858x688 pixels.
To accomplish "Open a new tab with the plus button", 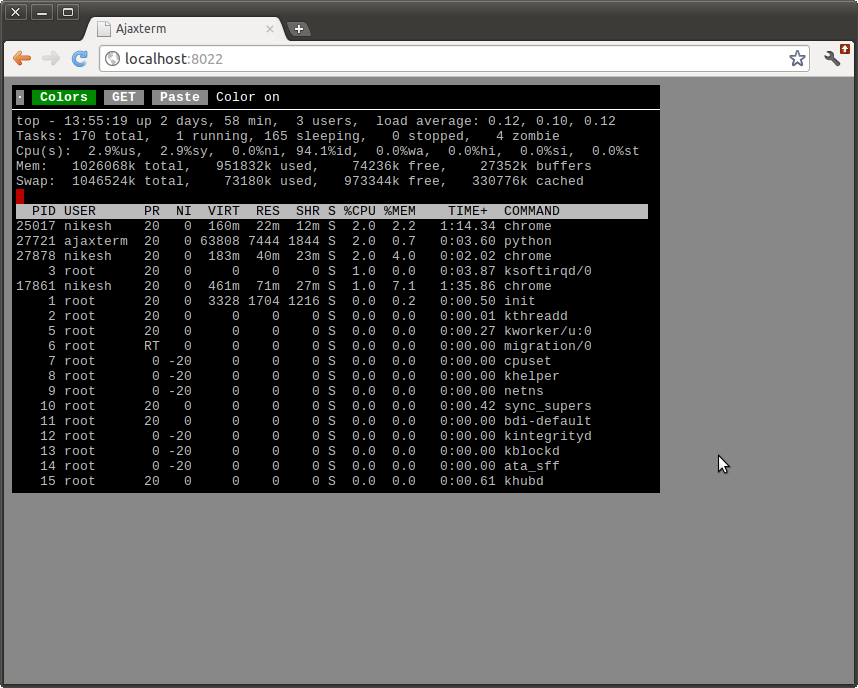I will click(298, 29).
